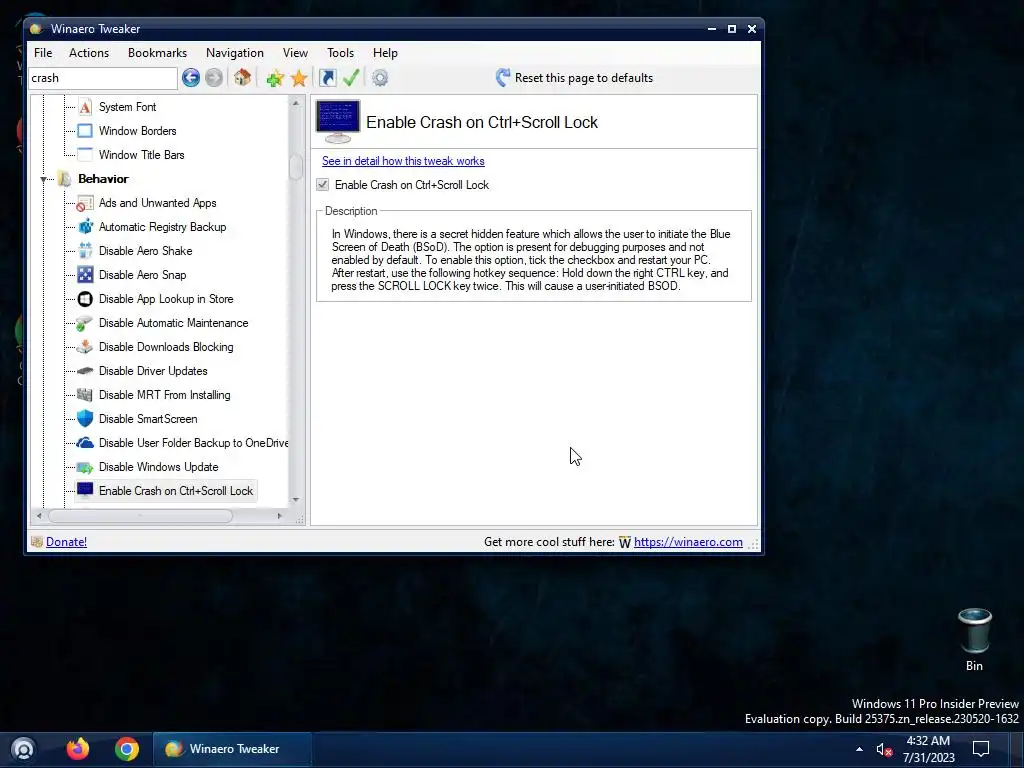1024x768 pixels.
Task: Click the System Font icon in tree
Action: pos(85,106)
